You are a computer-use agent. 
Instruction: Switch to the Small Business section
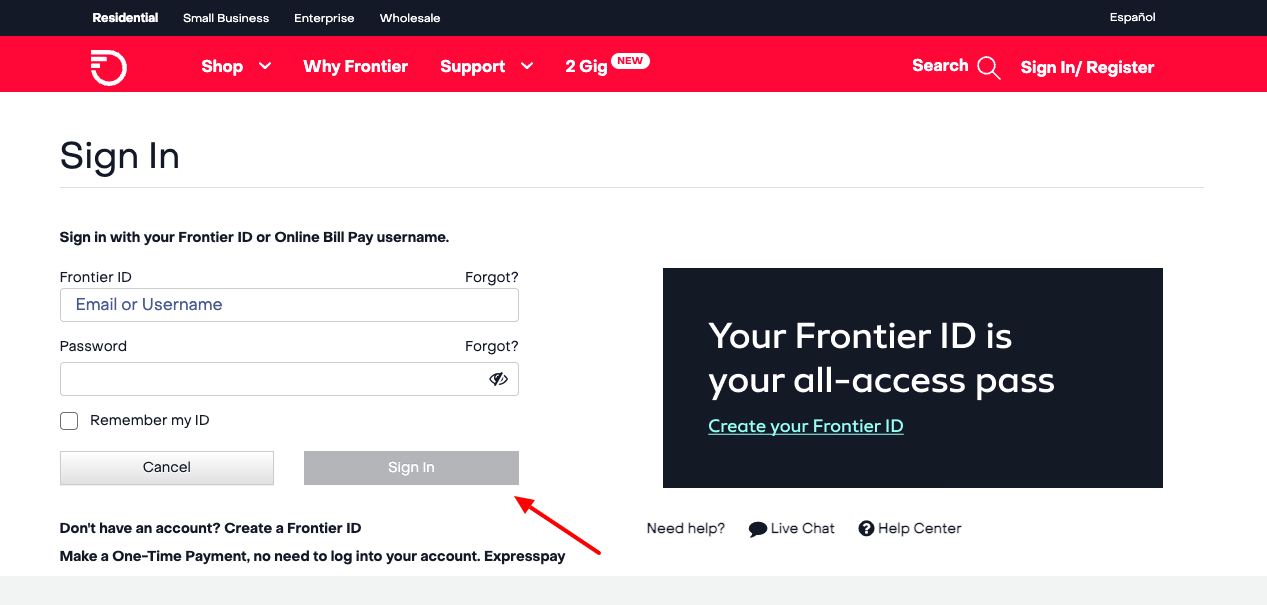click(x=225, y=17)
